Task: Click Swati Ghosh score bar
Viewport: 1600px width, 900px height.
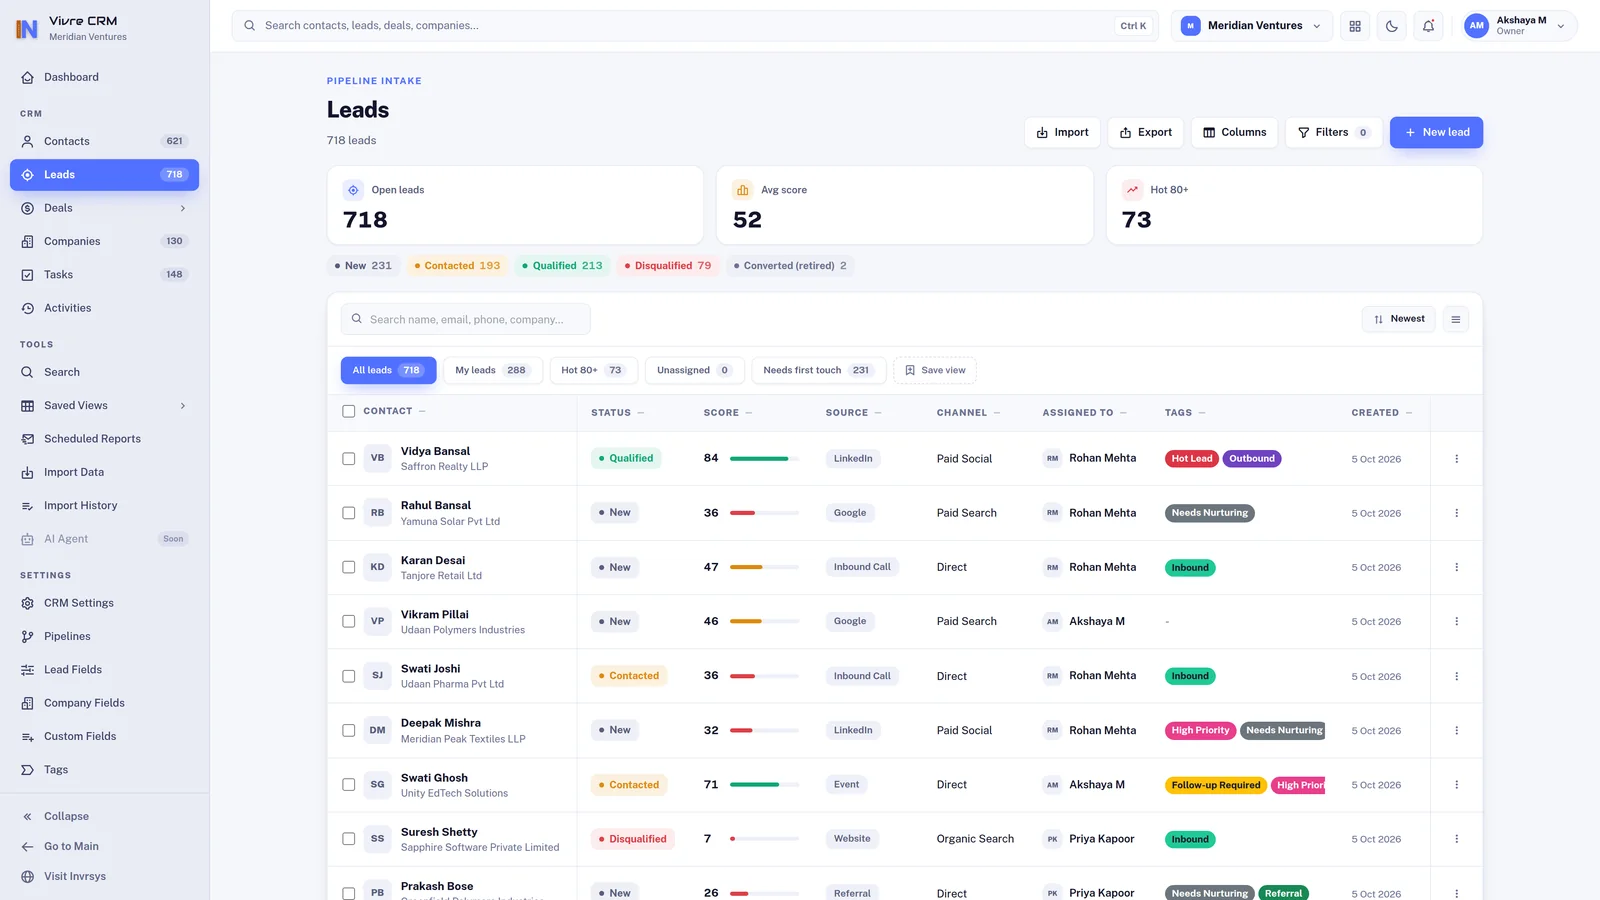Action: tap(764, 785)
